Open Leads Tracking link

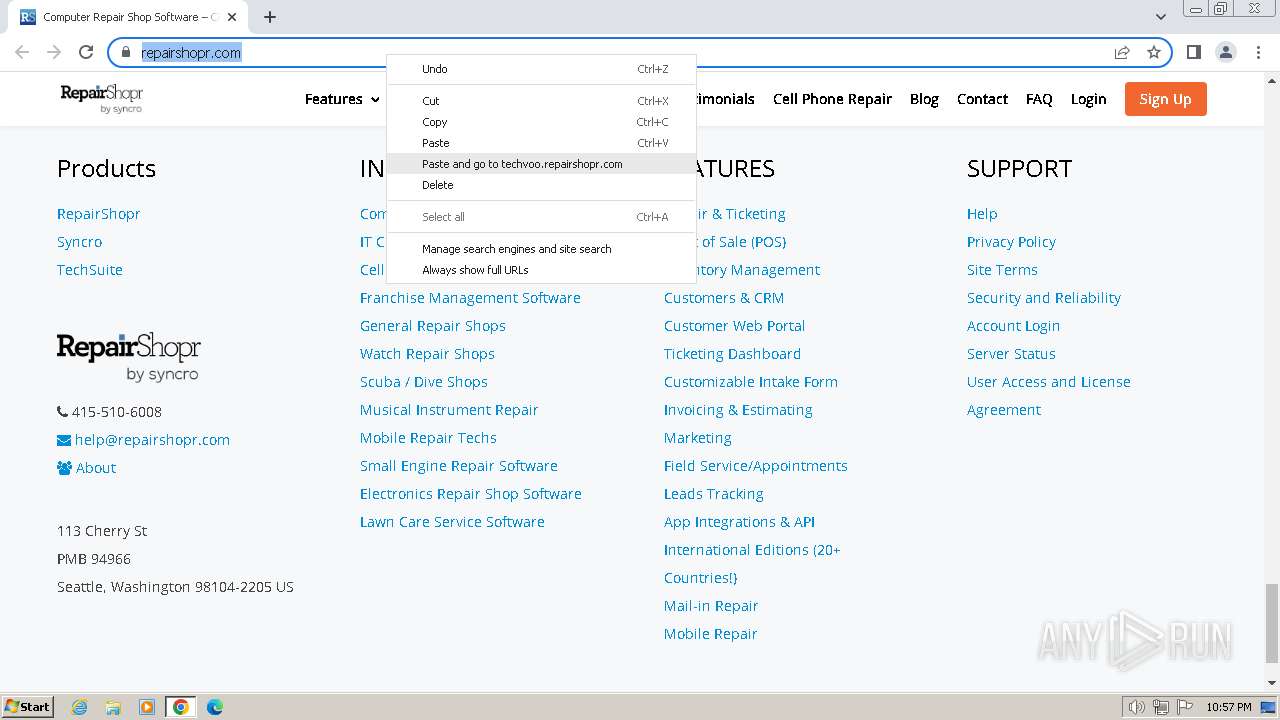(713, 494)
